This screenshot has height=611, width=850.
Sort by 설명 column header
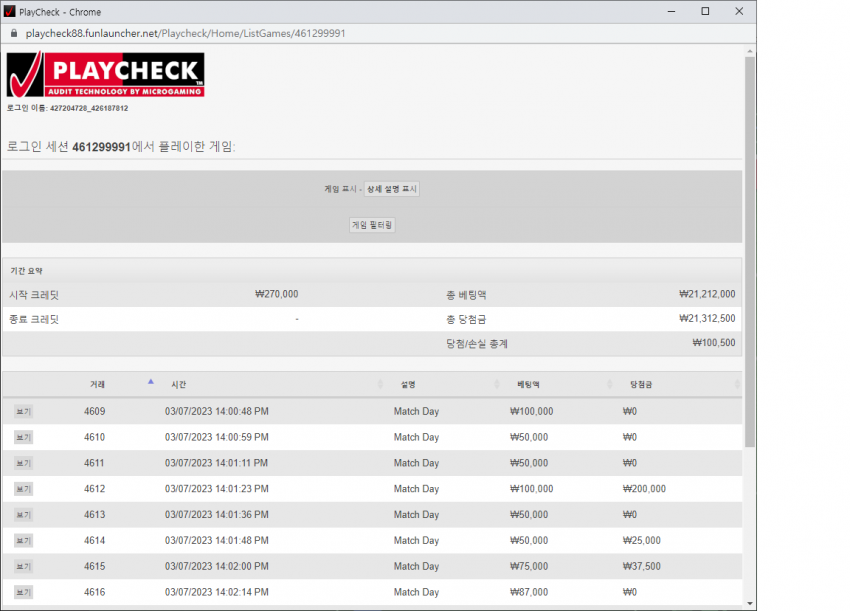[x=408, y=384]
